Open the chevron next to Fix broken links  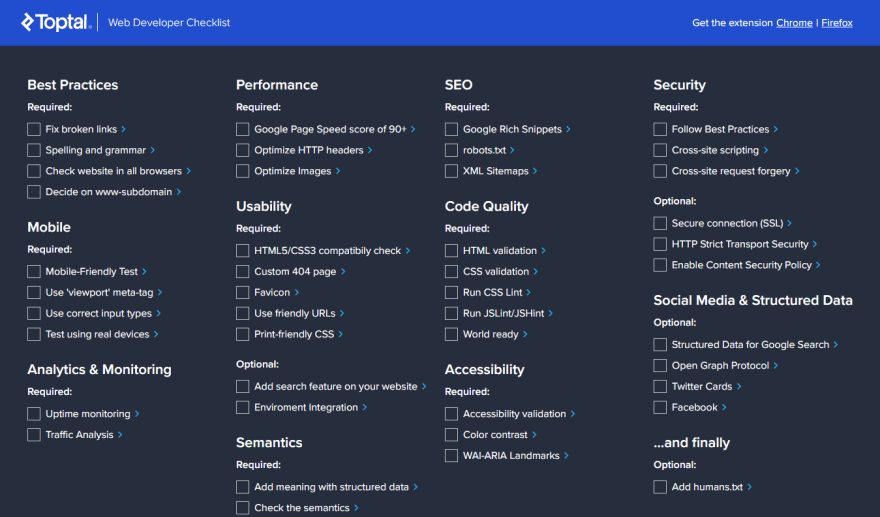pos(123,129)
